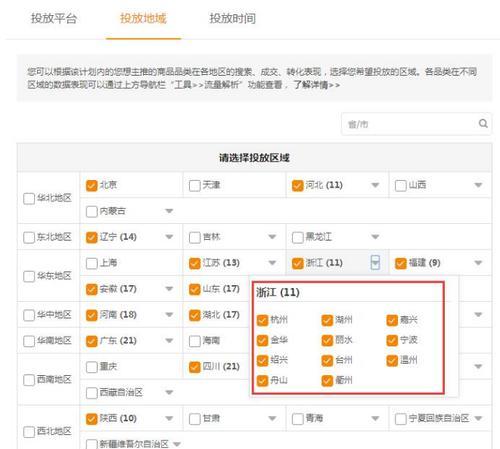Expand the 吉林 city dropdown arrow
The width and height of the screenshot is (500, 449).
[x=272, y=237]
